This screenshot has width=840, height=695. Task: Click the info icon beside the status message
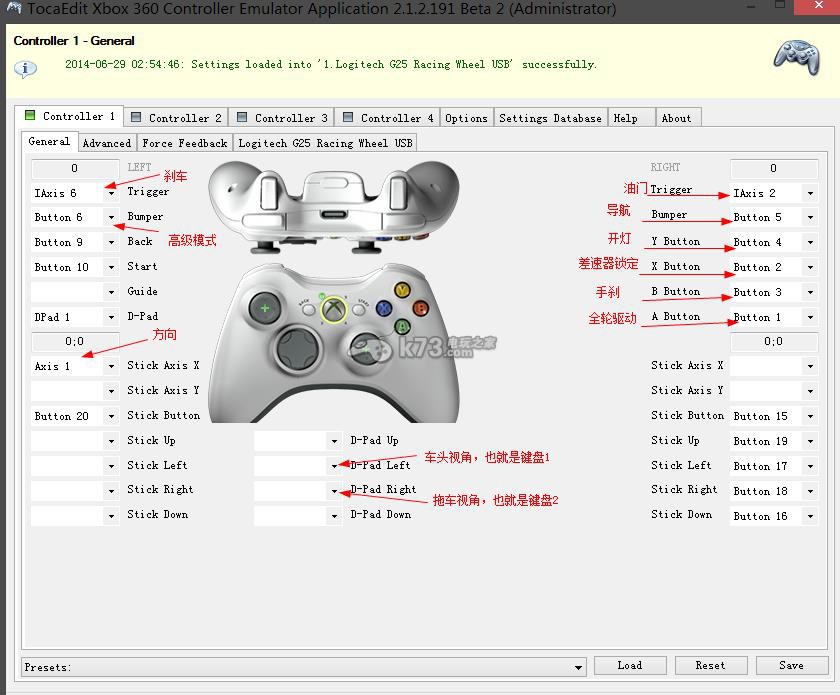pyautogui.click(x=25, y=68)
